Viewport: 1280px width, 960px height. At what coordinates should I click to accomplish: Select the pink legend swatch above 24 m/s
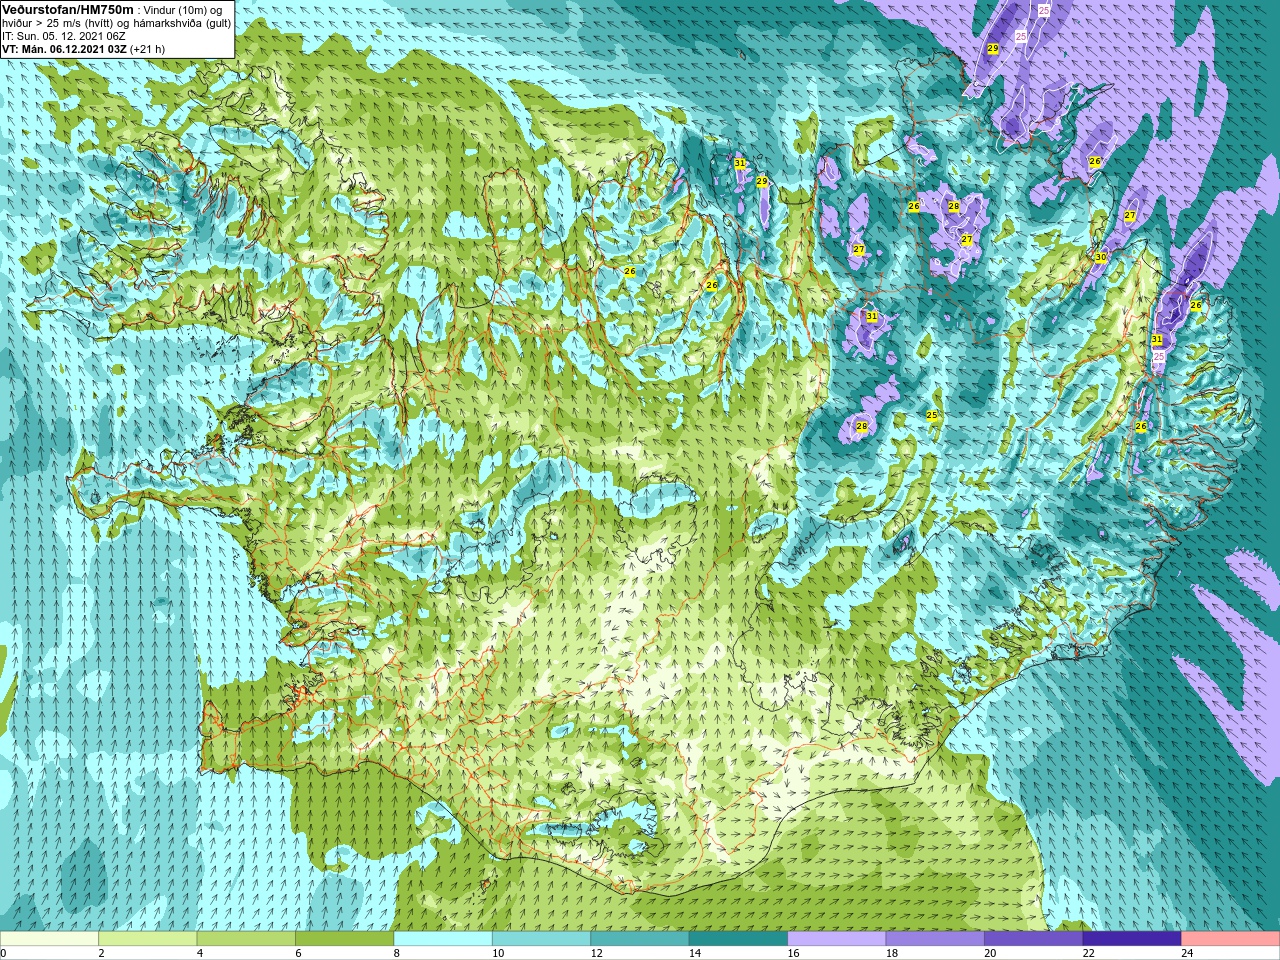pos(1231,939)
